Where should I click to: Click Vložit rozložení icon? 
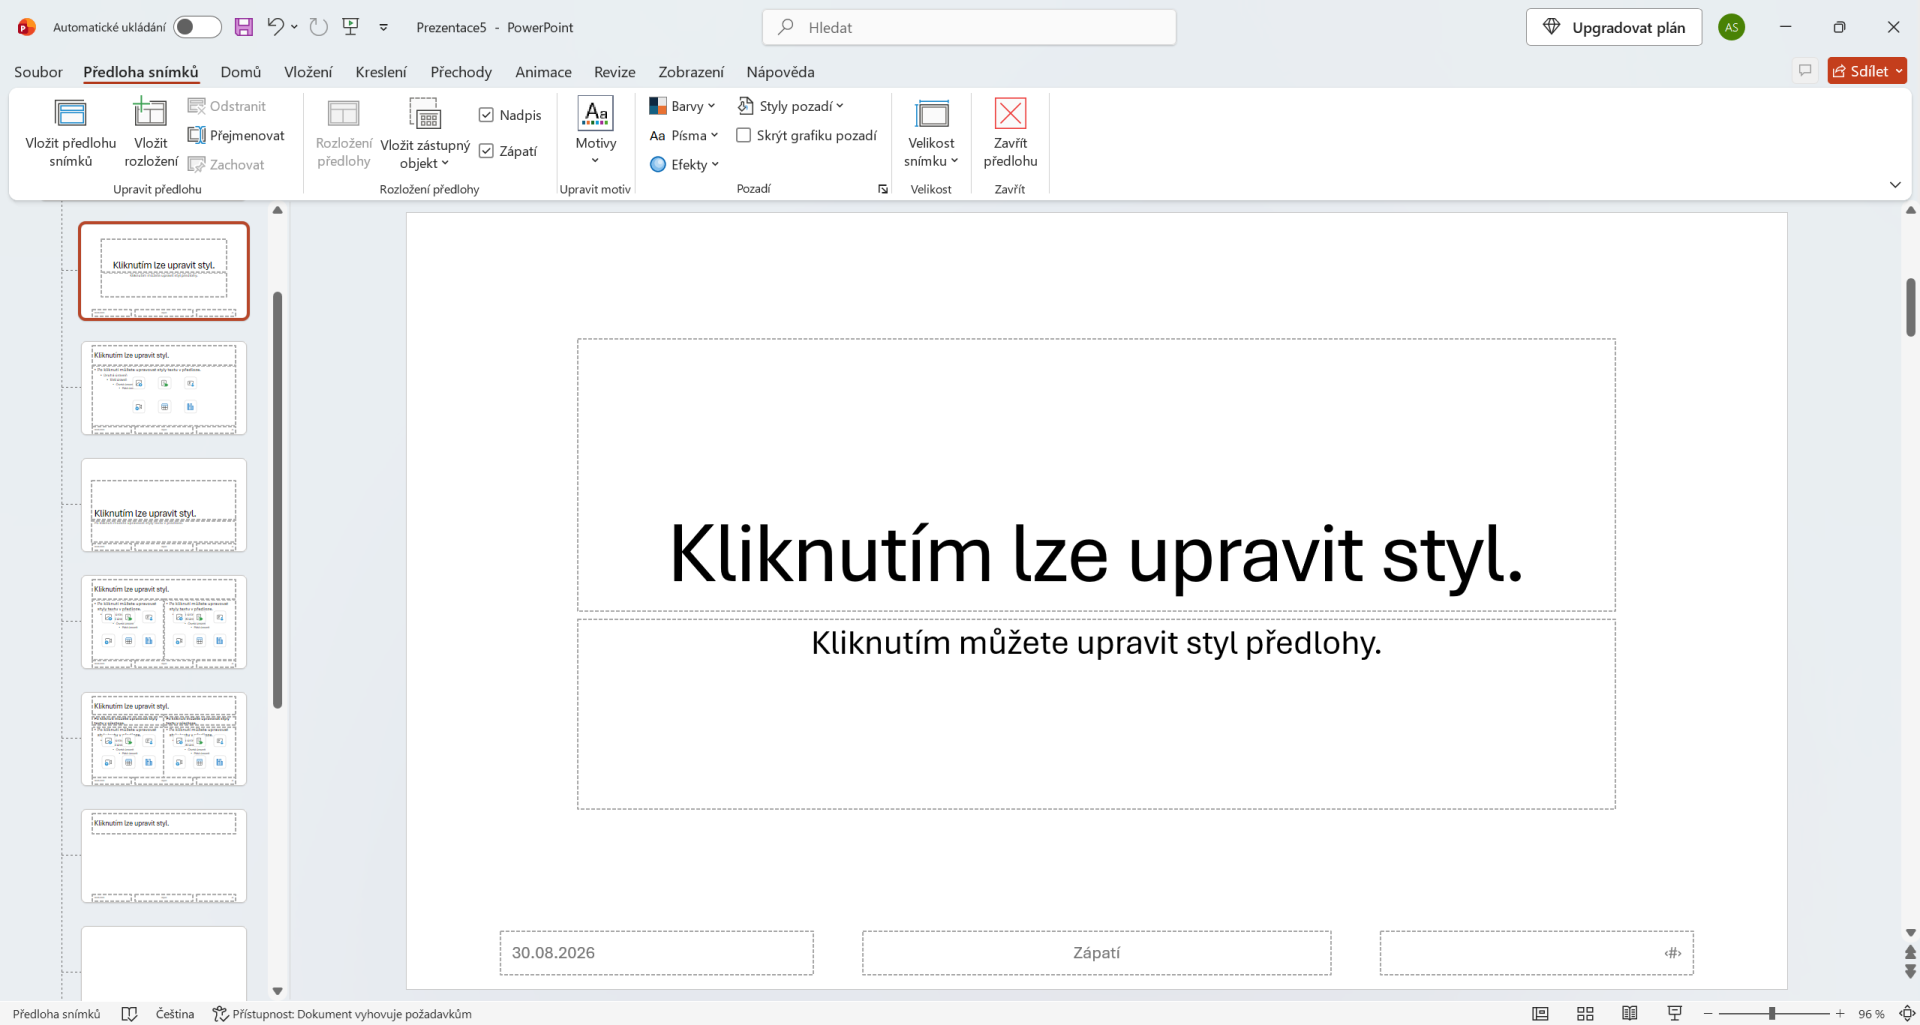click(x=151, y=132)
